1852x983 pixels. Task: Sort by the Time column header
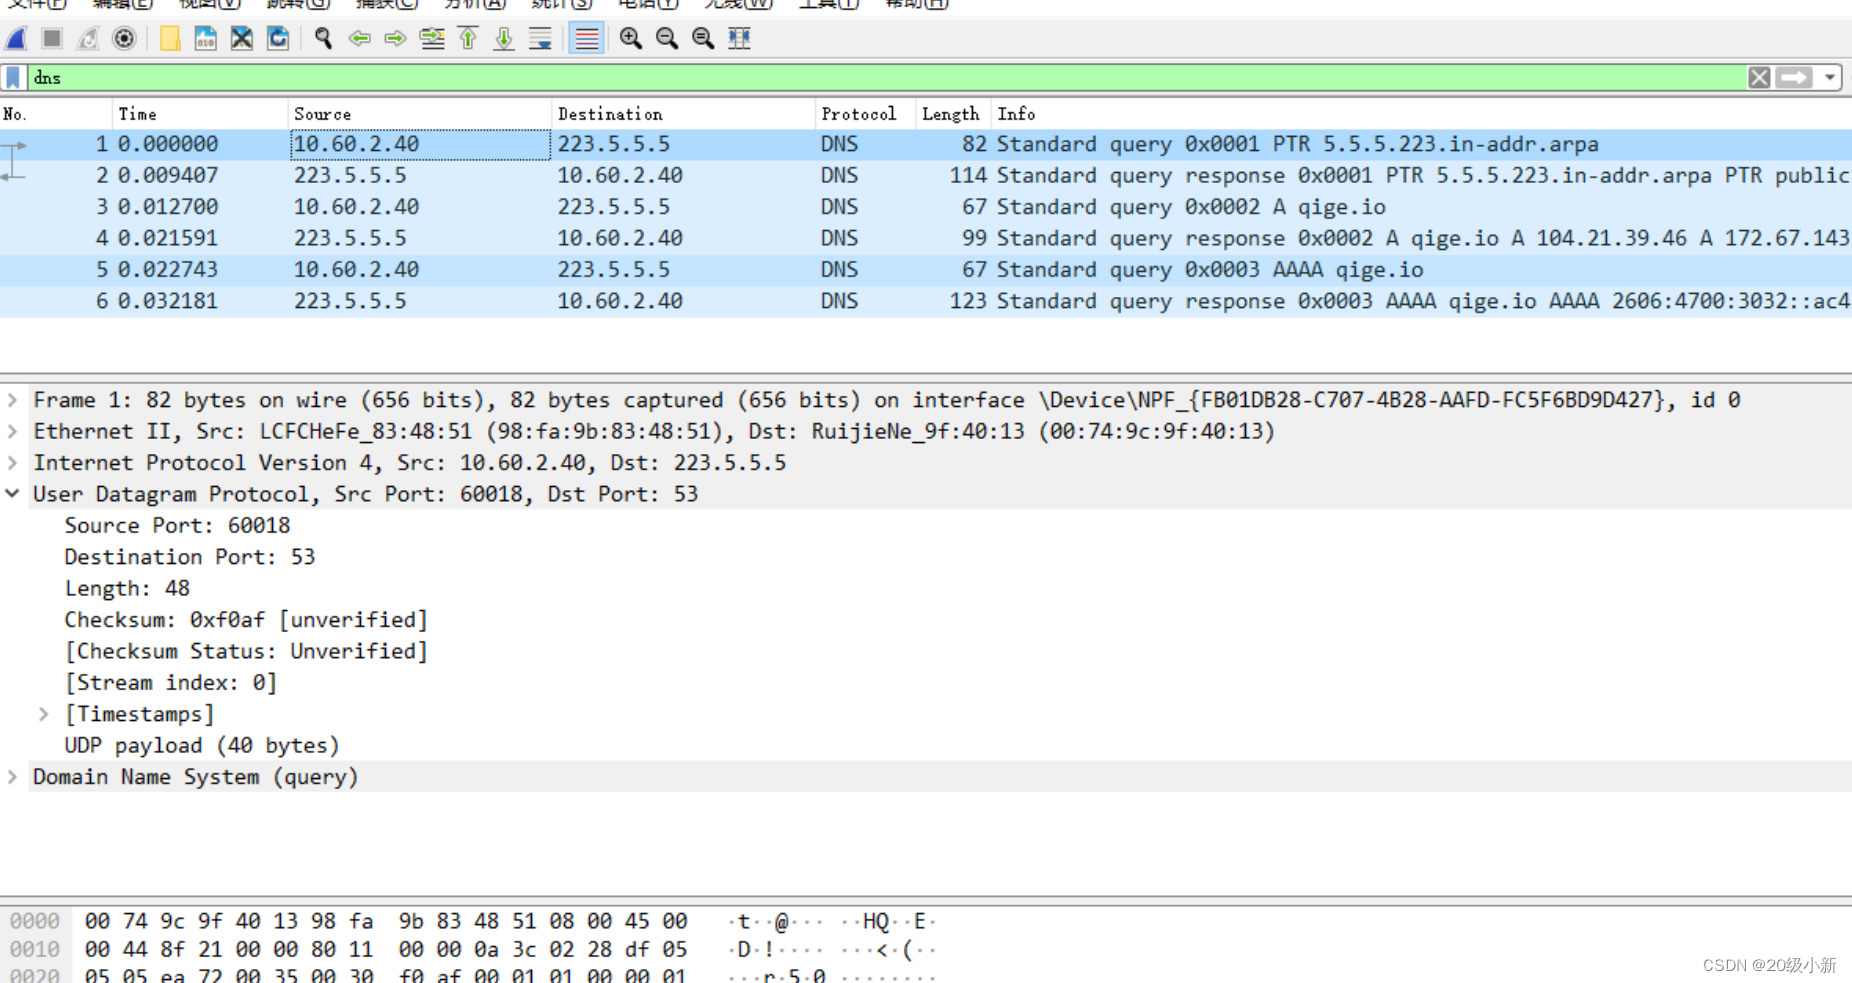pyautogui.click(x=200, y=114)
